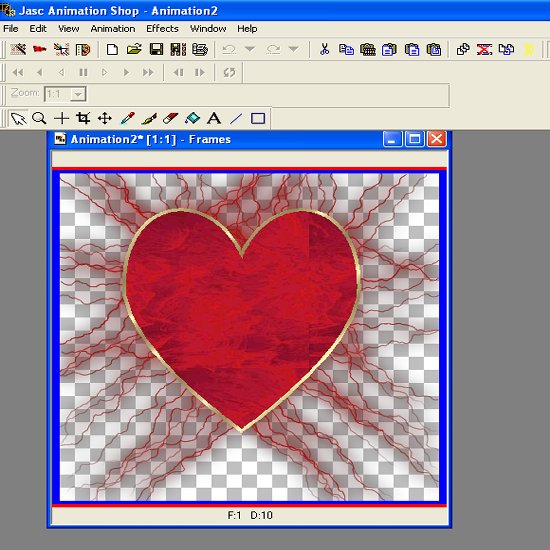Open the Animation menu
The height and width of the screenshot is (550, 550).
click(x=113, y=29)
